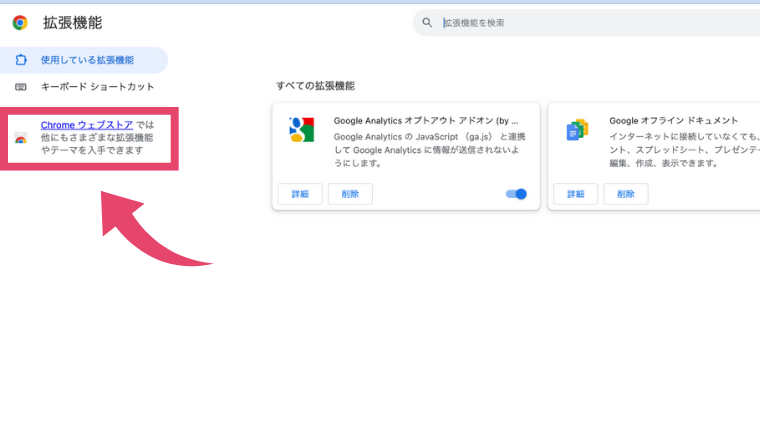760x428 pixels.
Task: Click the puzzle icon beside 使用している拡張機能
Action: 21,60
